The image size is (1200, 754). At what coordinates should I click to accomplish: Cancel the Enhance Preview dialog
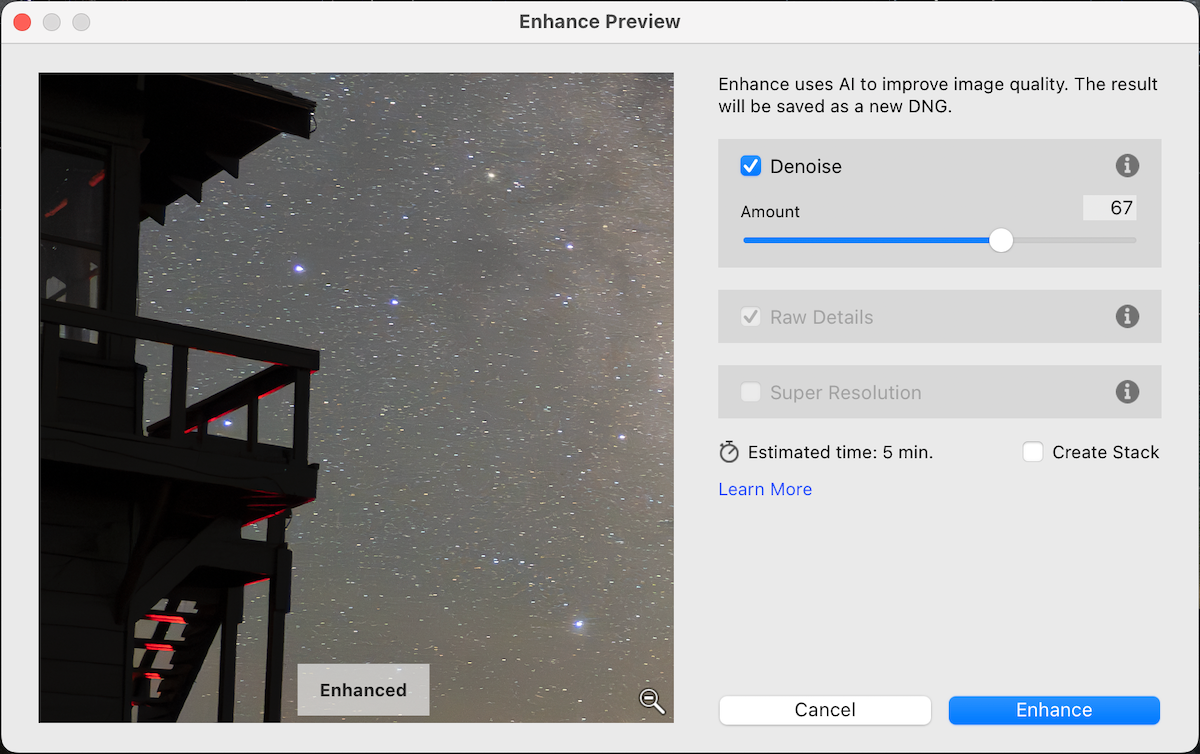tap(824, 710)
